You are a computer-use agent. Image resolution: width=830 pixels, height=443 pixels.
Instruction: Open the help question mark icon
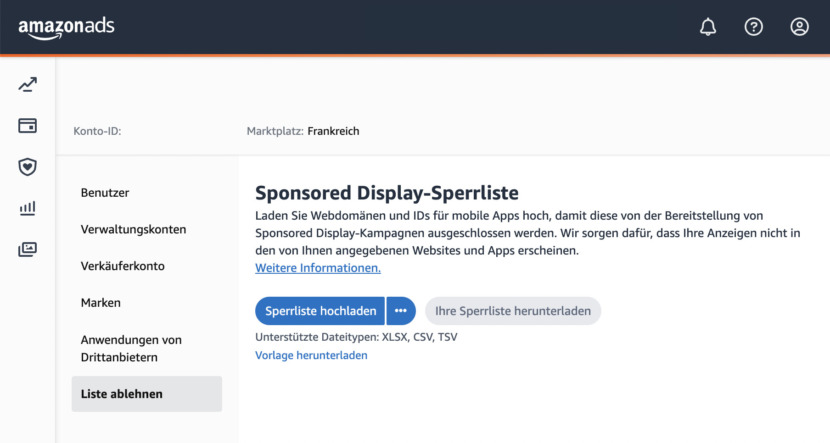tap(753, 26)
